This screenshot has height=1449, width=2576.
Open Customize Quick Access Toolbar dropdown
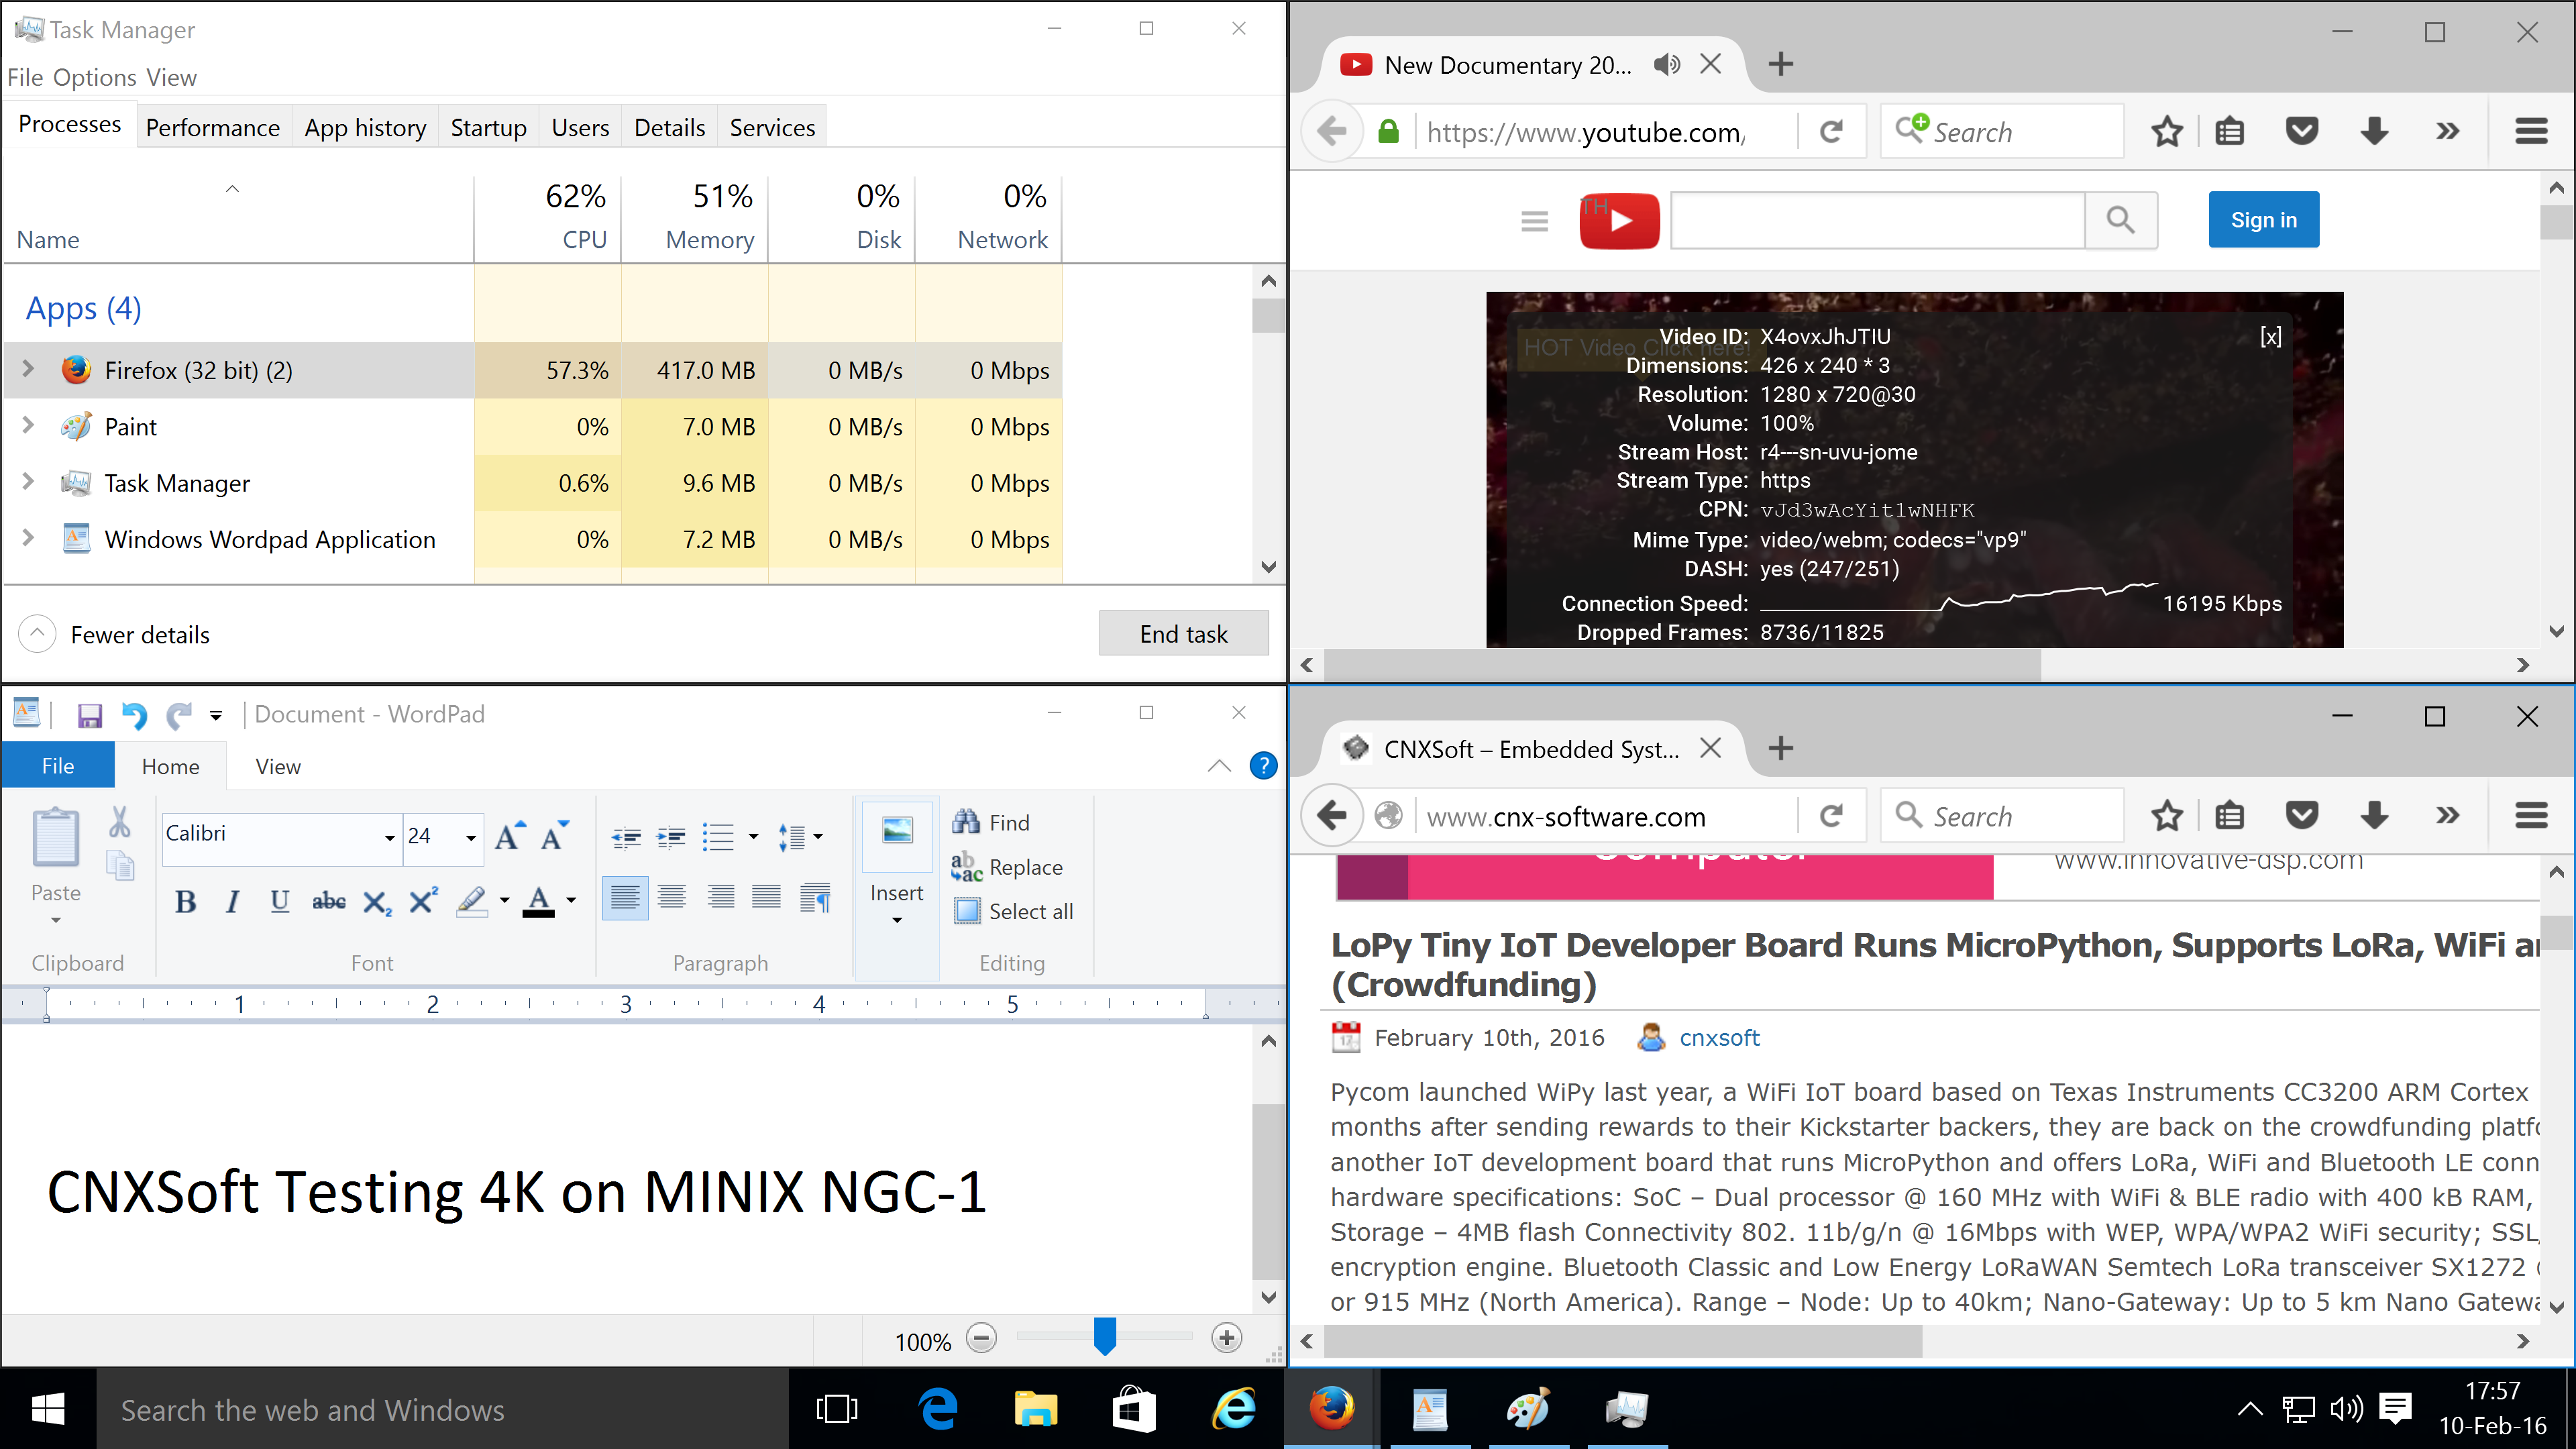(x=215, y=715)
